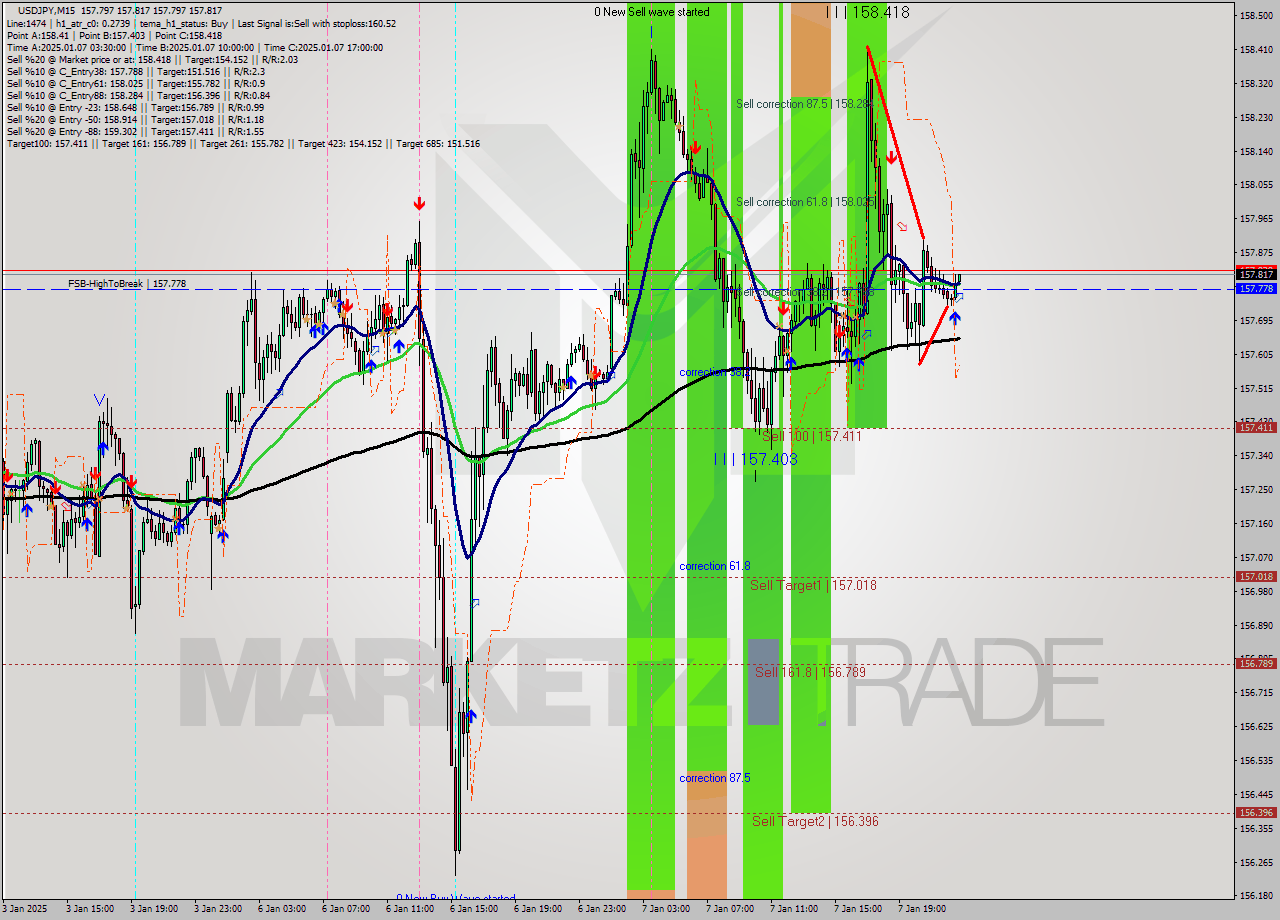Image resolution: width=1280 pixels, height=920 pixels.
Task: Click the blue V marker near 3 Jan 15:00
Action: (100, 400)
